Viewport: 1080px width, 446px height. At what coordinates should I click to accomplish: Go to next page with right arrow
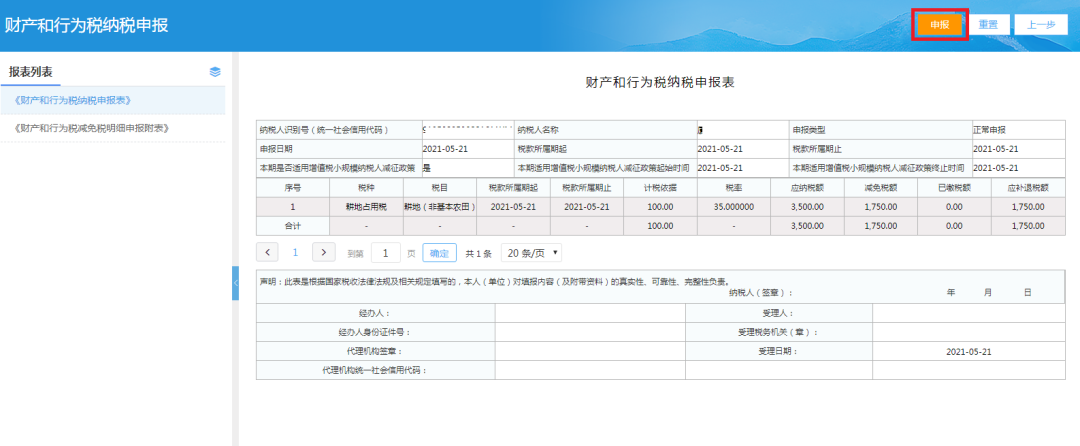click(x=323, y=253)
